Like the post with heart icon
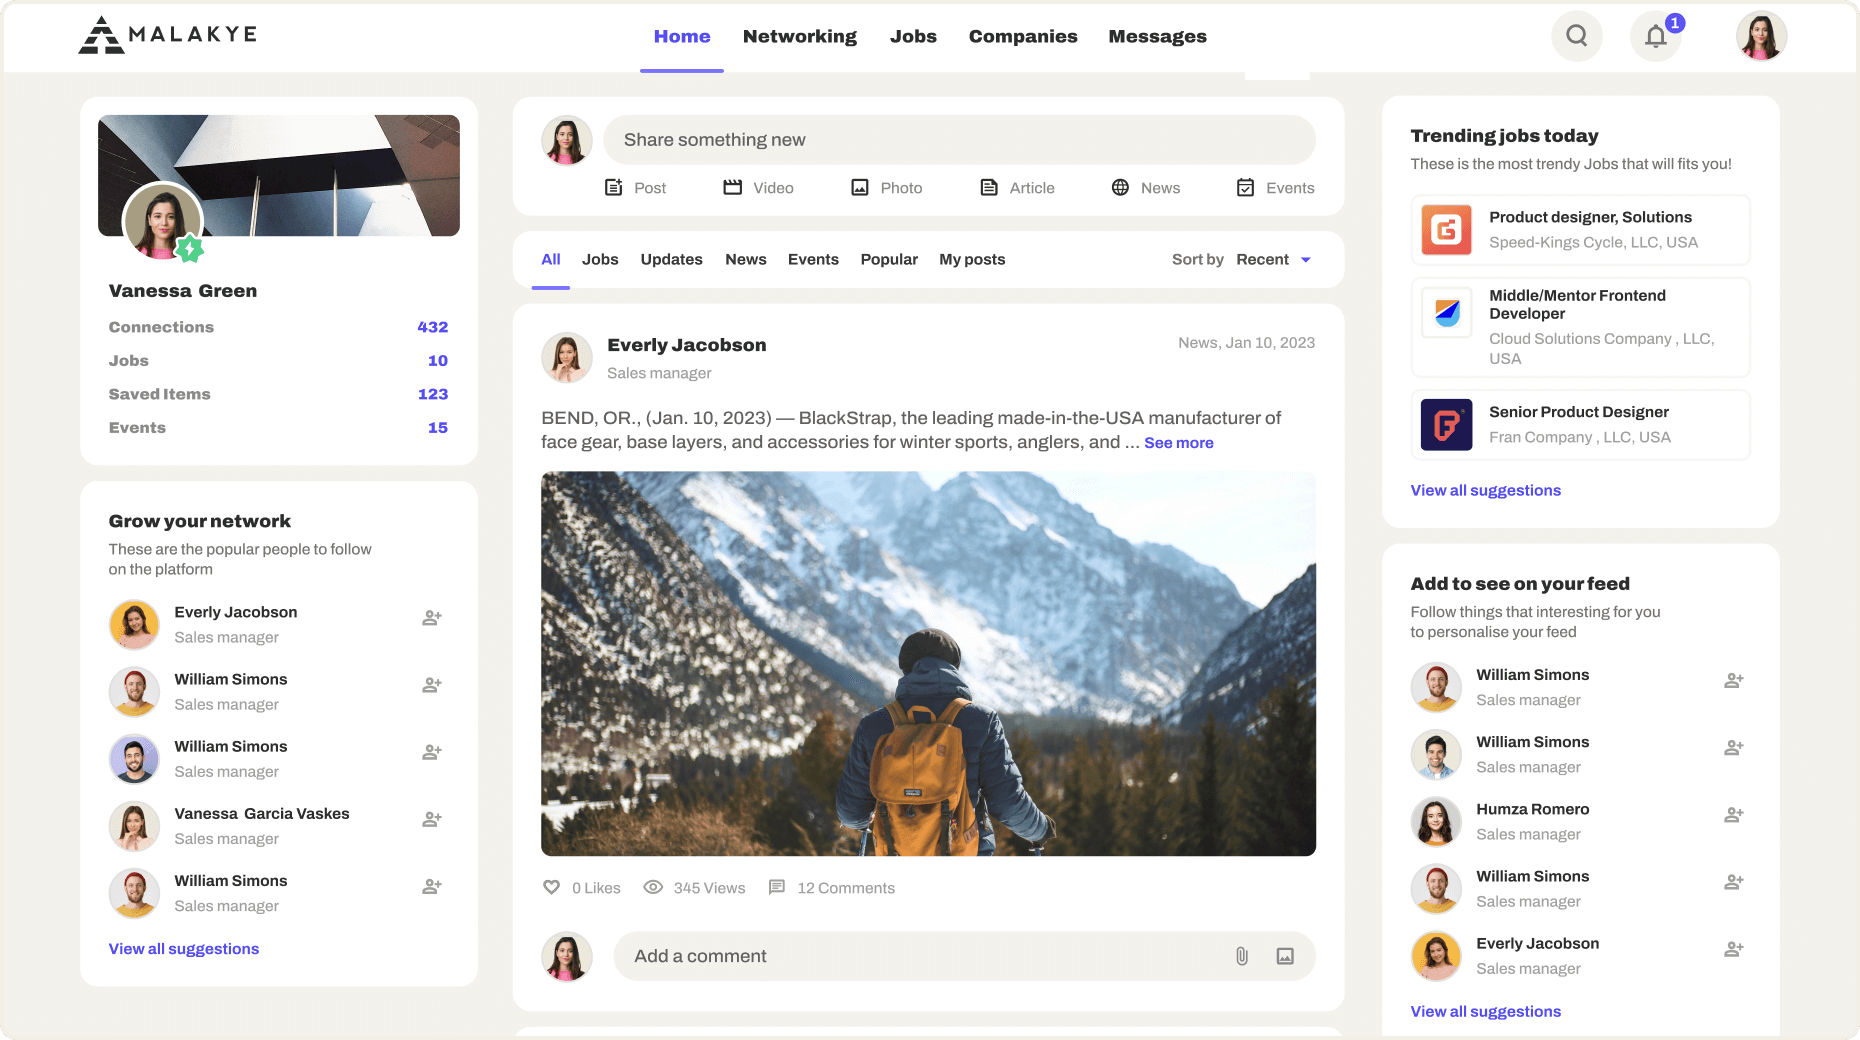 pos(551,887)
